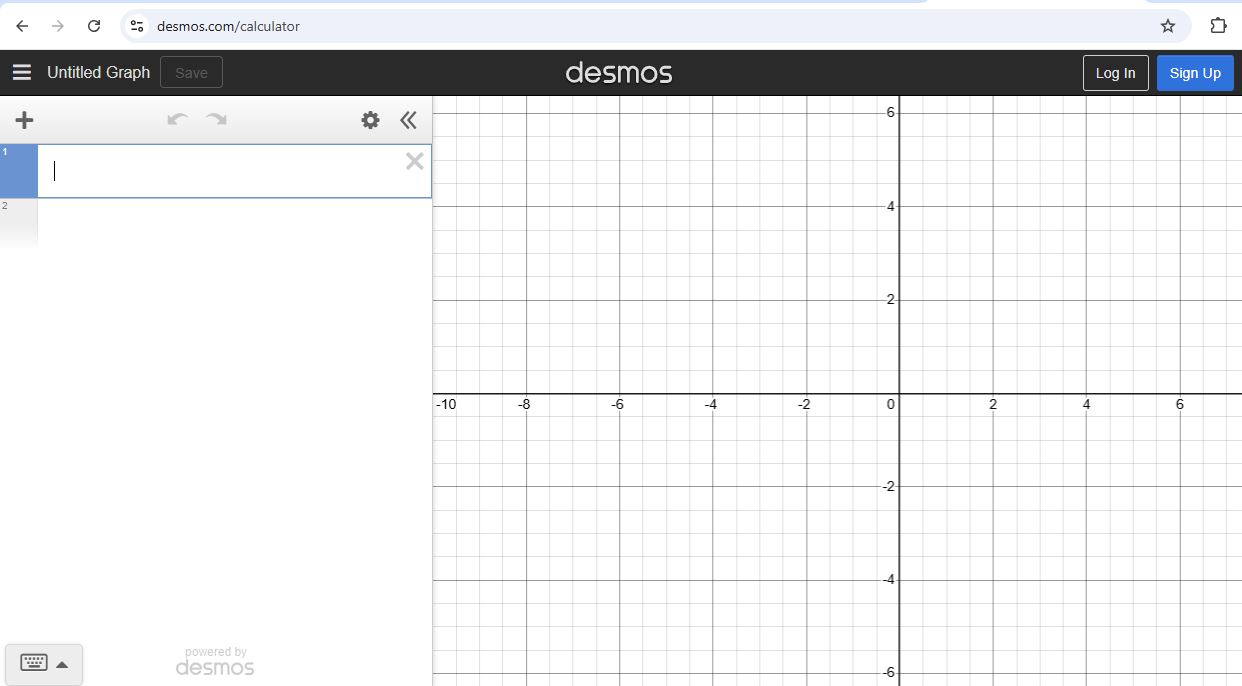
Task: Expand keyboard options with the up arrow
Action: tap(61, 664)
